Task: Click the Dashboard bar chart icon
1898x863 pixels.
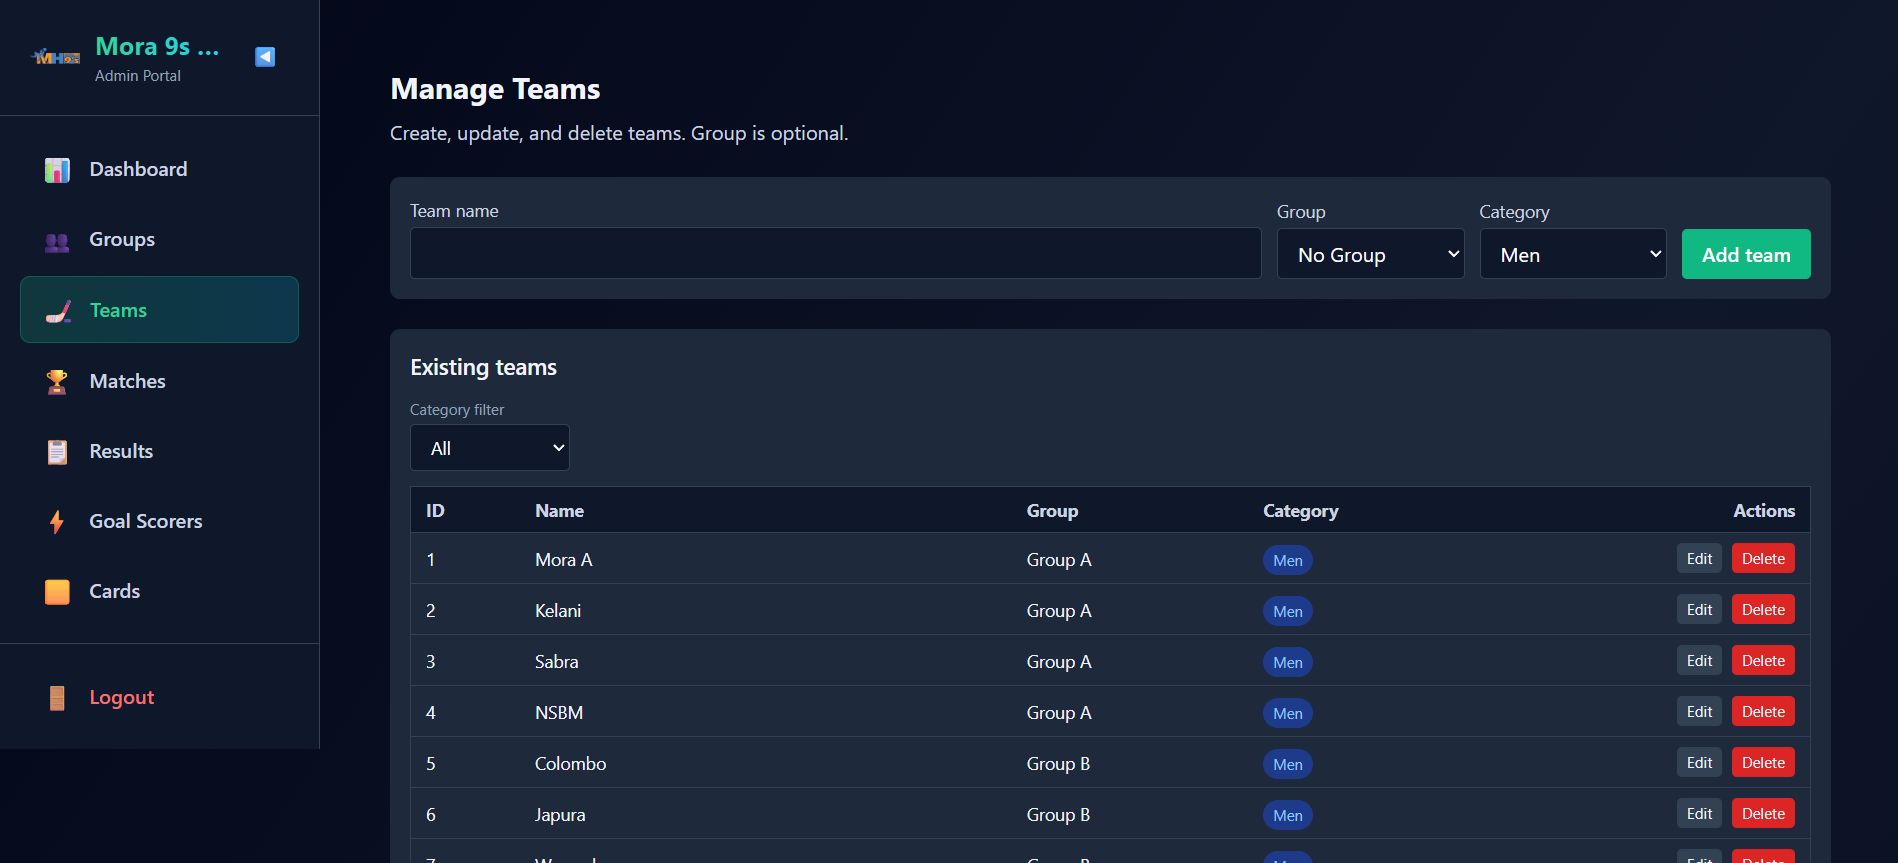Action: tap(57, 170)
